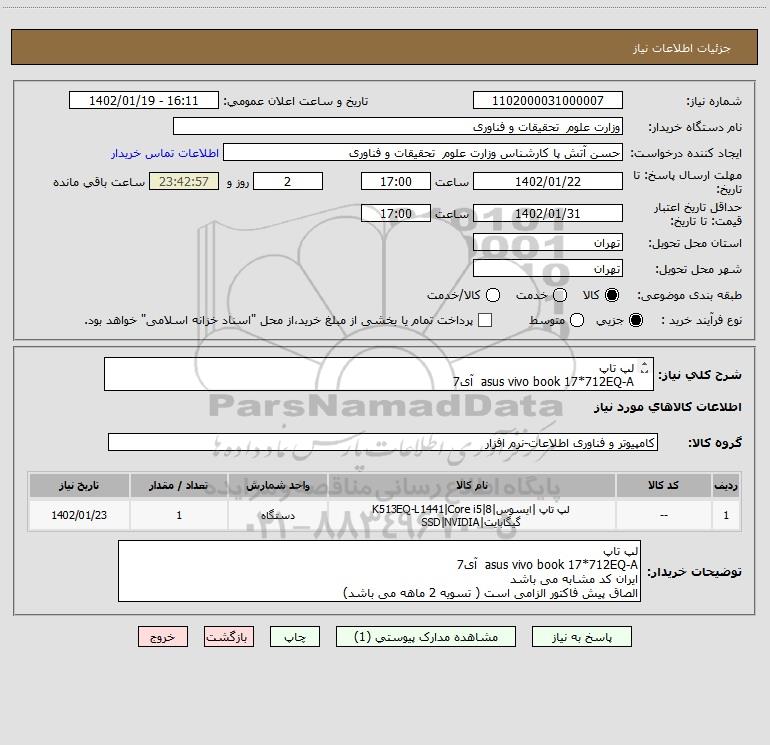Select جزیی purchase process type

(635, 320)
